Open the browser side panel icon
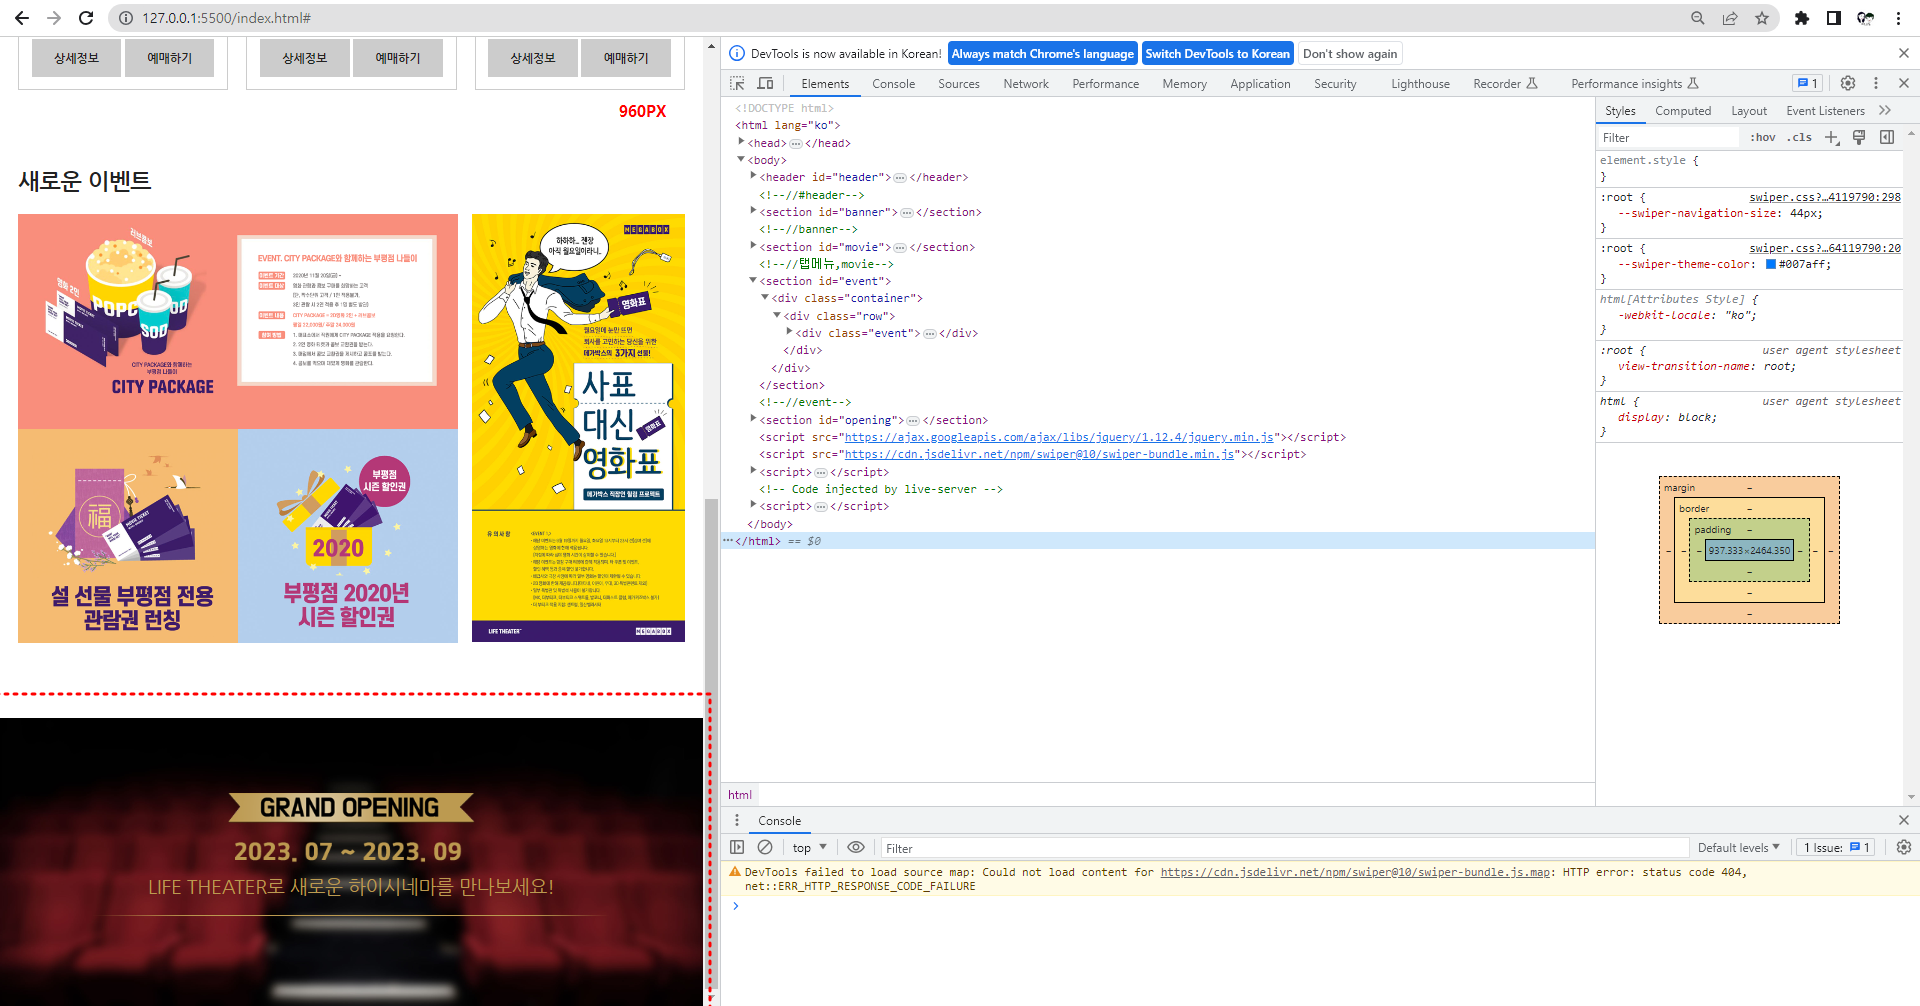 tap(1834, 18)
